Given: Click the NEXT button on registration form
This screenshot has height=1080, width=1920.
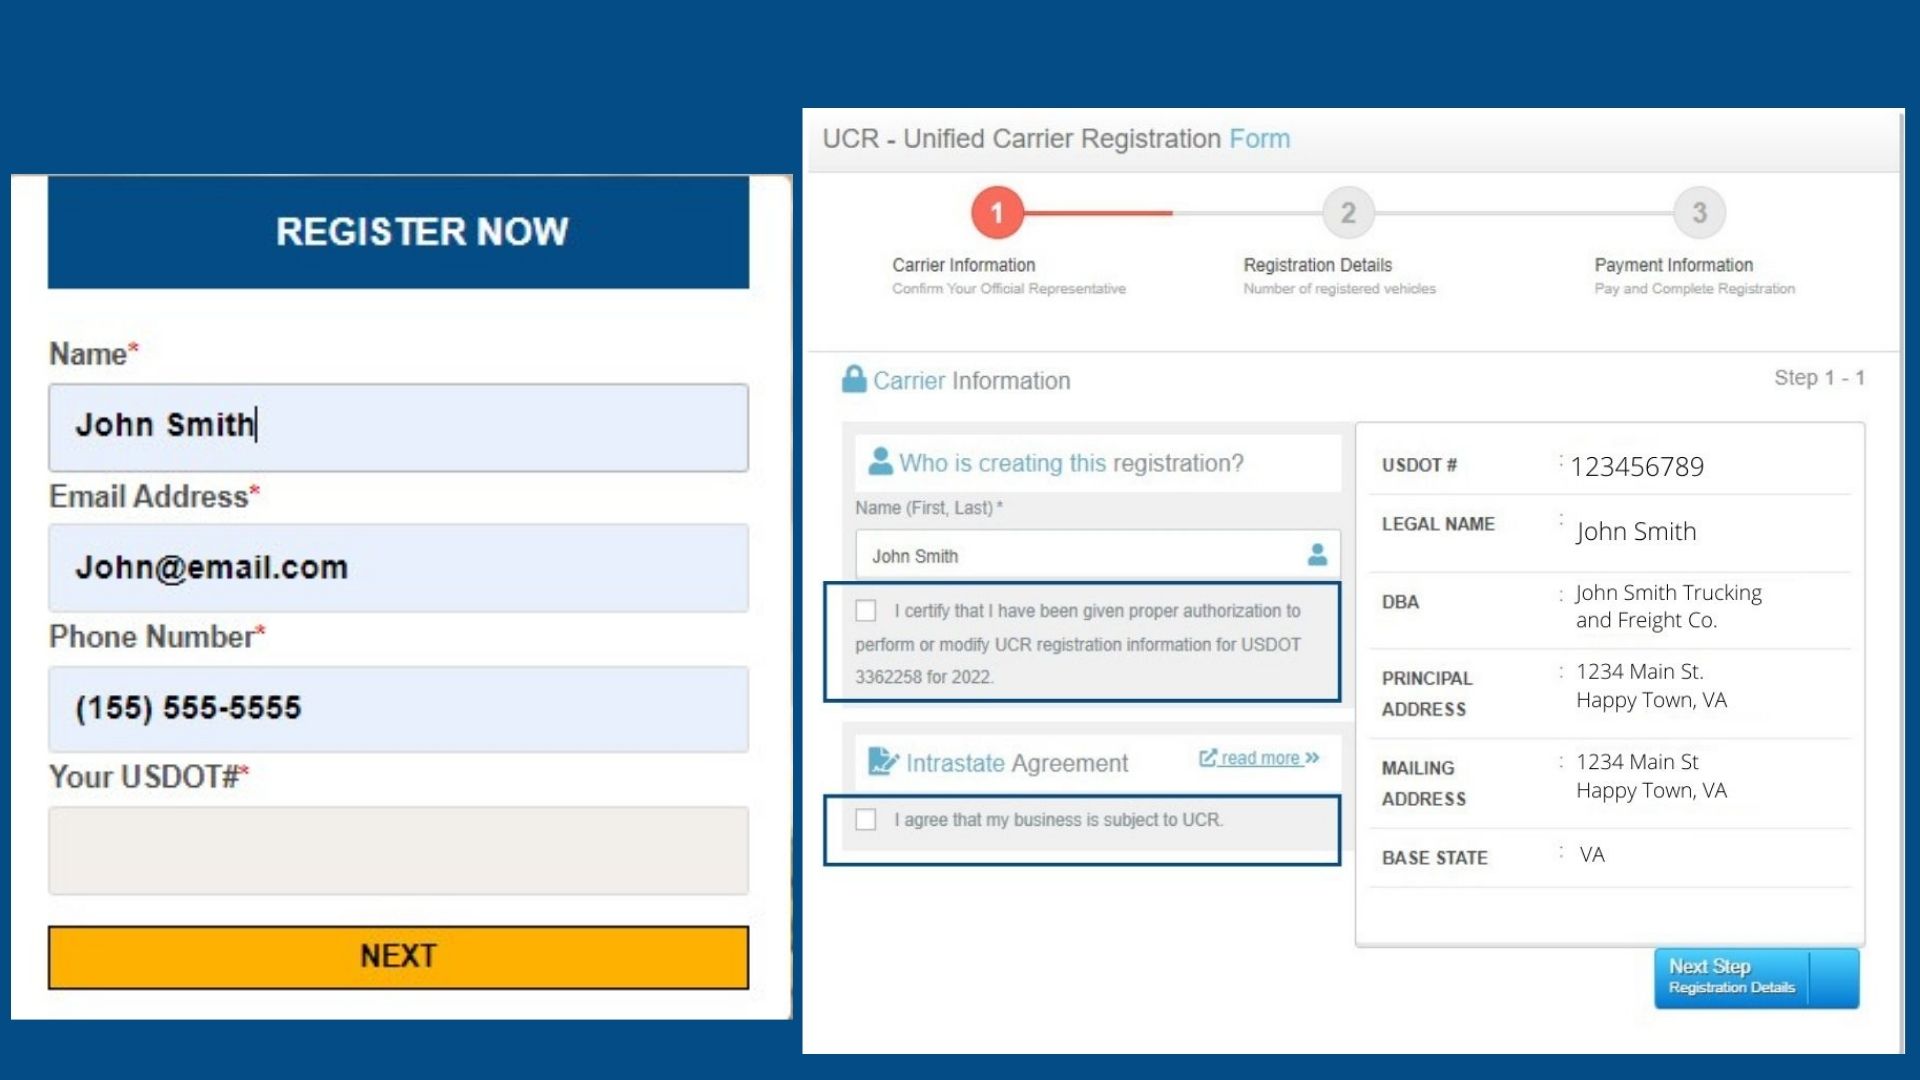Looking at the screenshot, I should click(400, 956).
